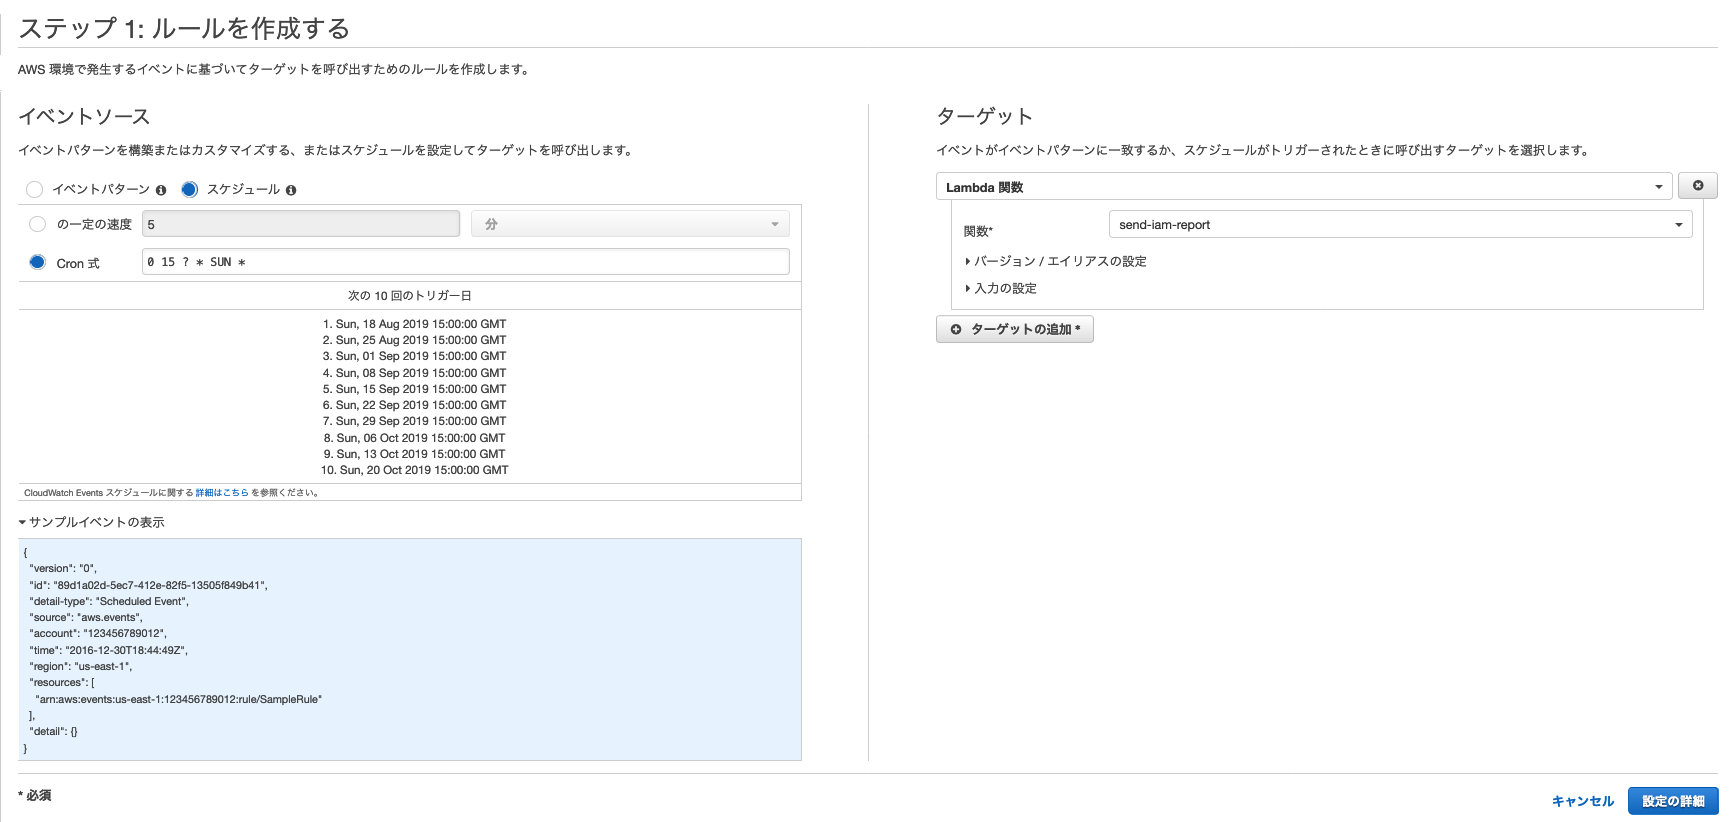Screen dimensions: 1731x822
Task: Click the ターゲット section heading
Action: point(984,116)
